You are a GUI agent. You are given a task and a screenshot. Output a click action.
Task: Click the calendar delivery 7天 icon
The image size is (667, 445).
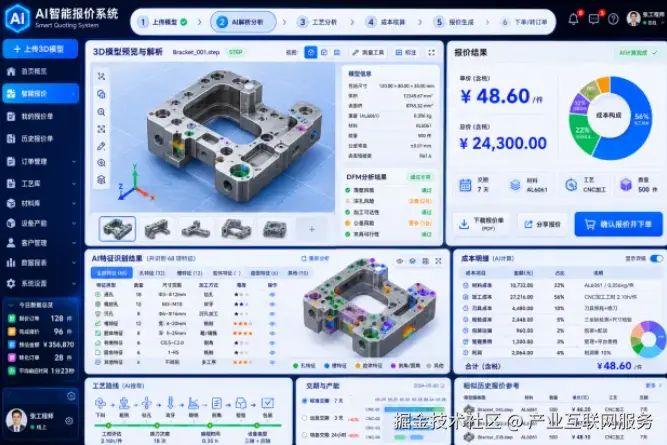465,185
